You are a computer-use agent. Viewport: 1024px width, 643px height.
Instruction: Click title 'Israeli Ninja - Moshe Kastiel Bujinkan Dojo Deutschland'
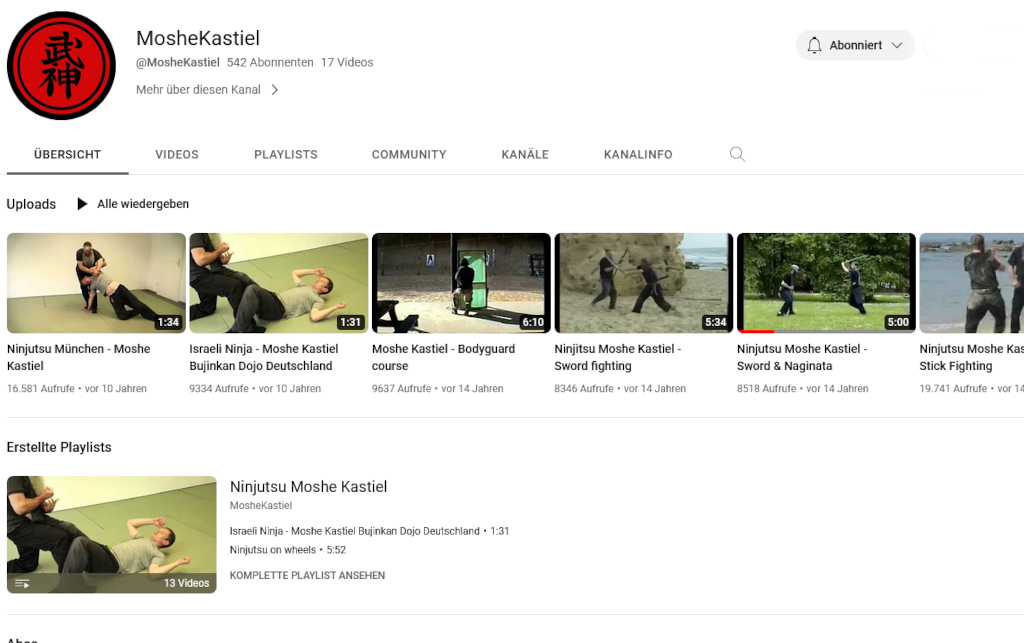click(x=264, y=357)
